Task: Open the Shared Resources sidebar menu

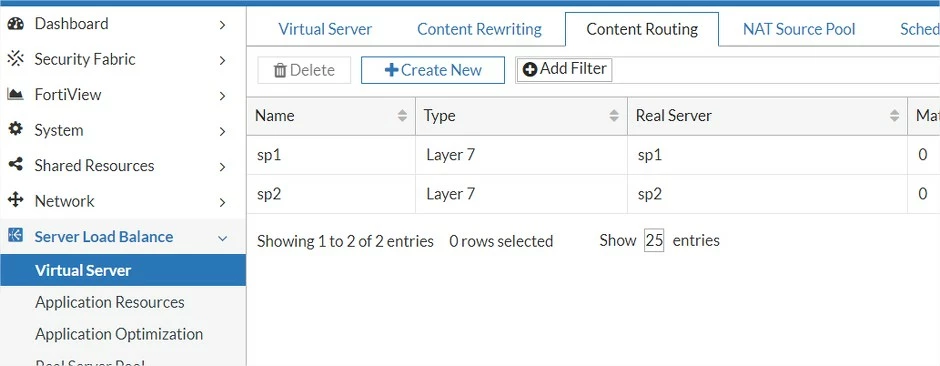Action: [x=123, y=165]
